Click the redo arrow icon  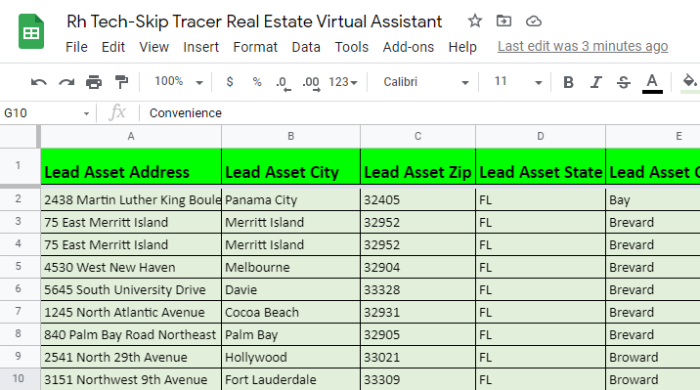tap(67, 82)
